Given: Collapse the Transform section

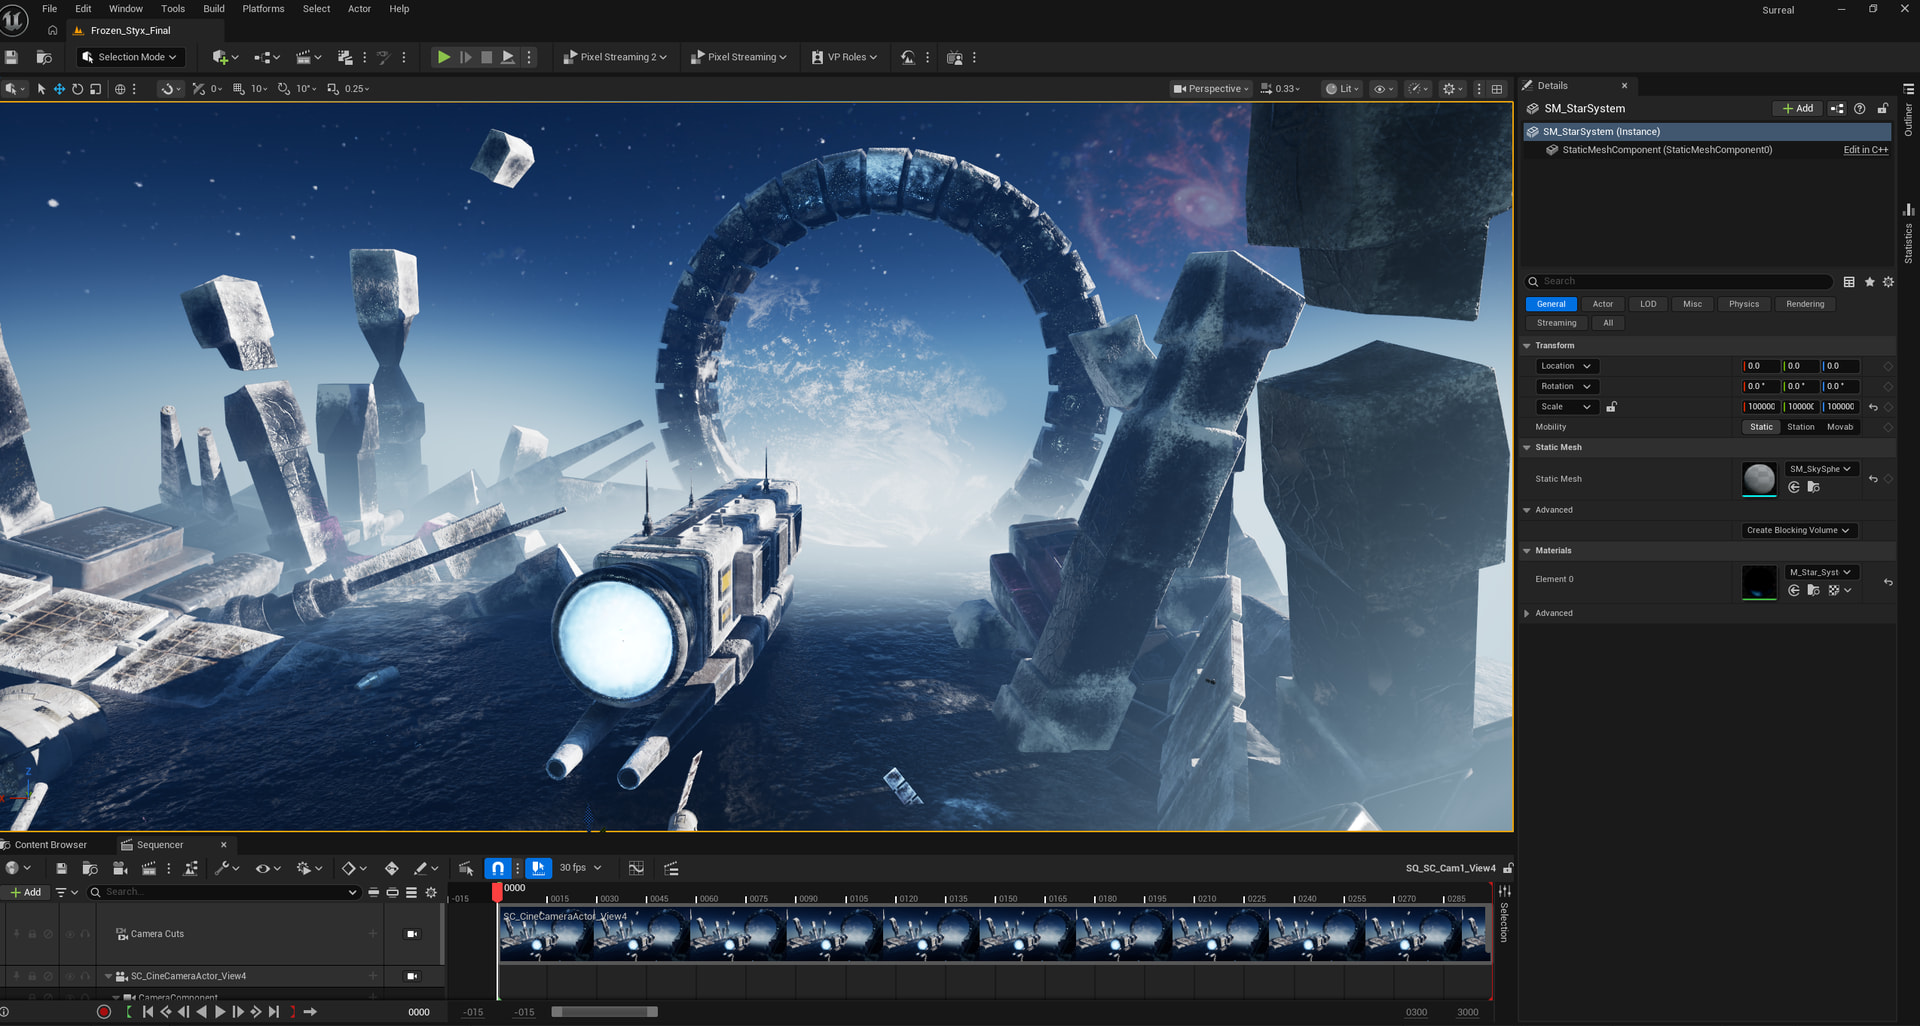Looking at the screenshot, I should [1527, 346].
